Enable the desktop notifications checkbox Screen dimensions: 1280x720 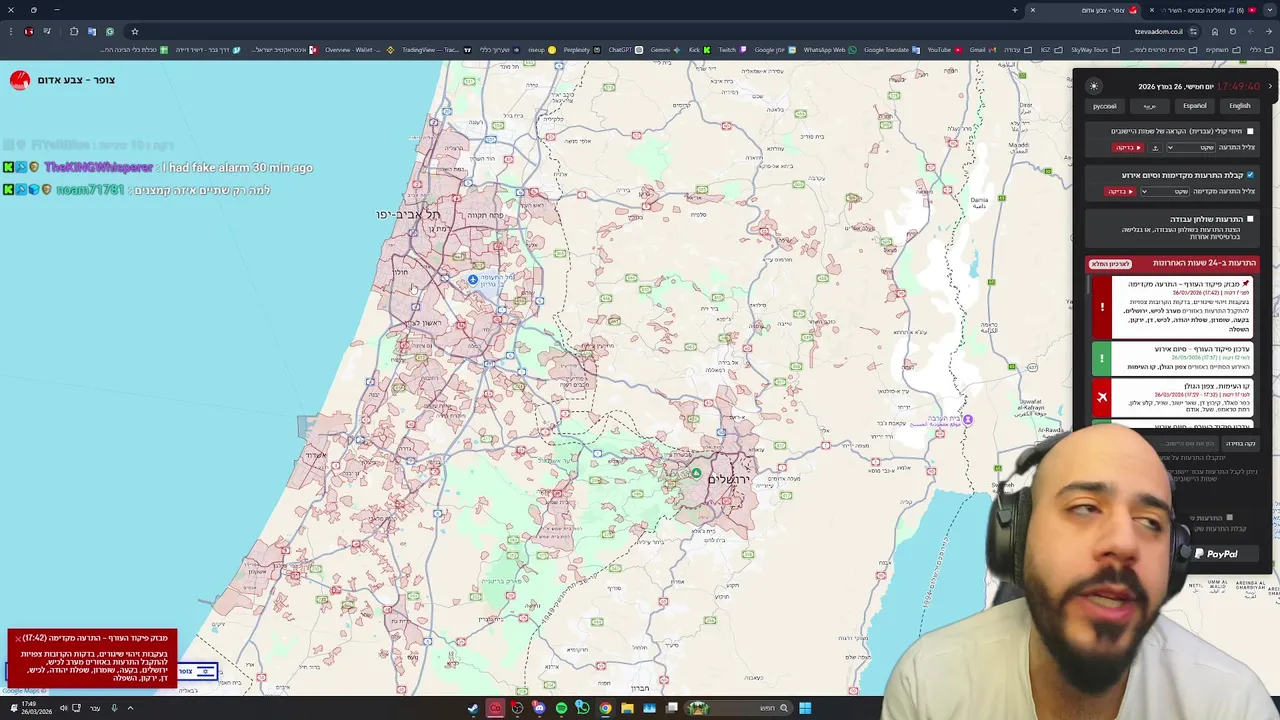click(x=1250, y=219)
